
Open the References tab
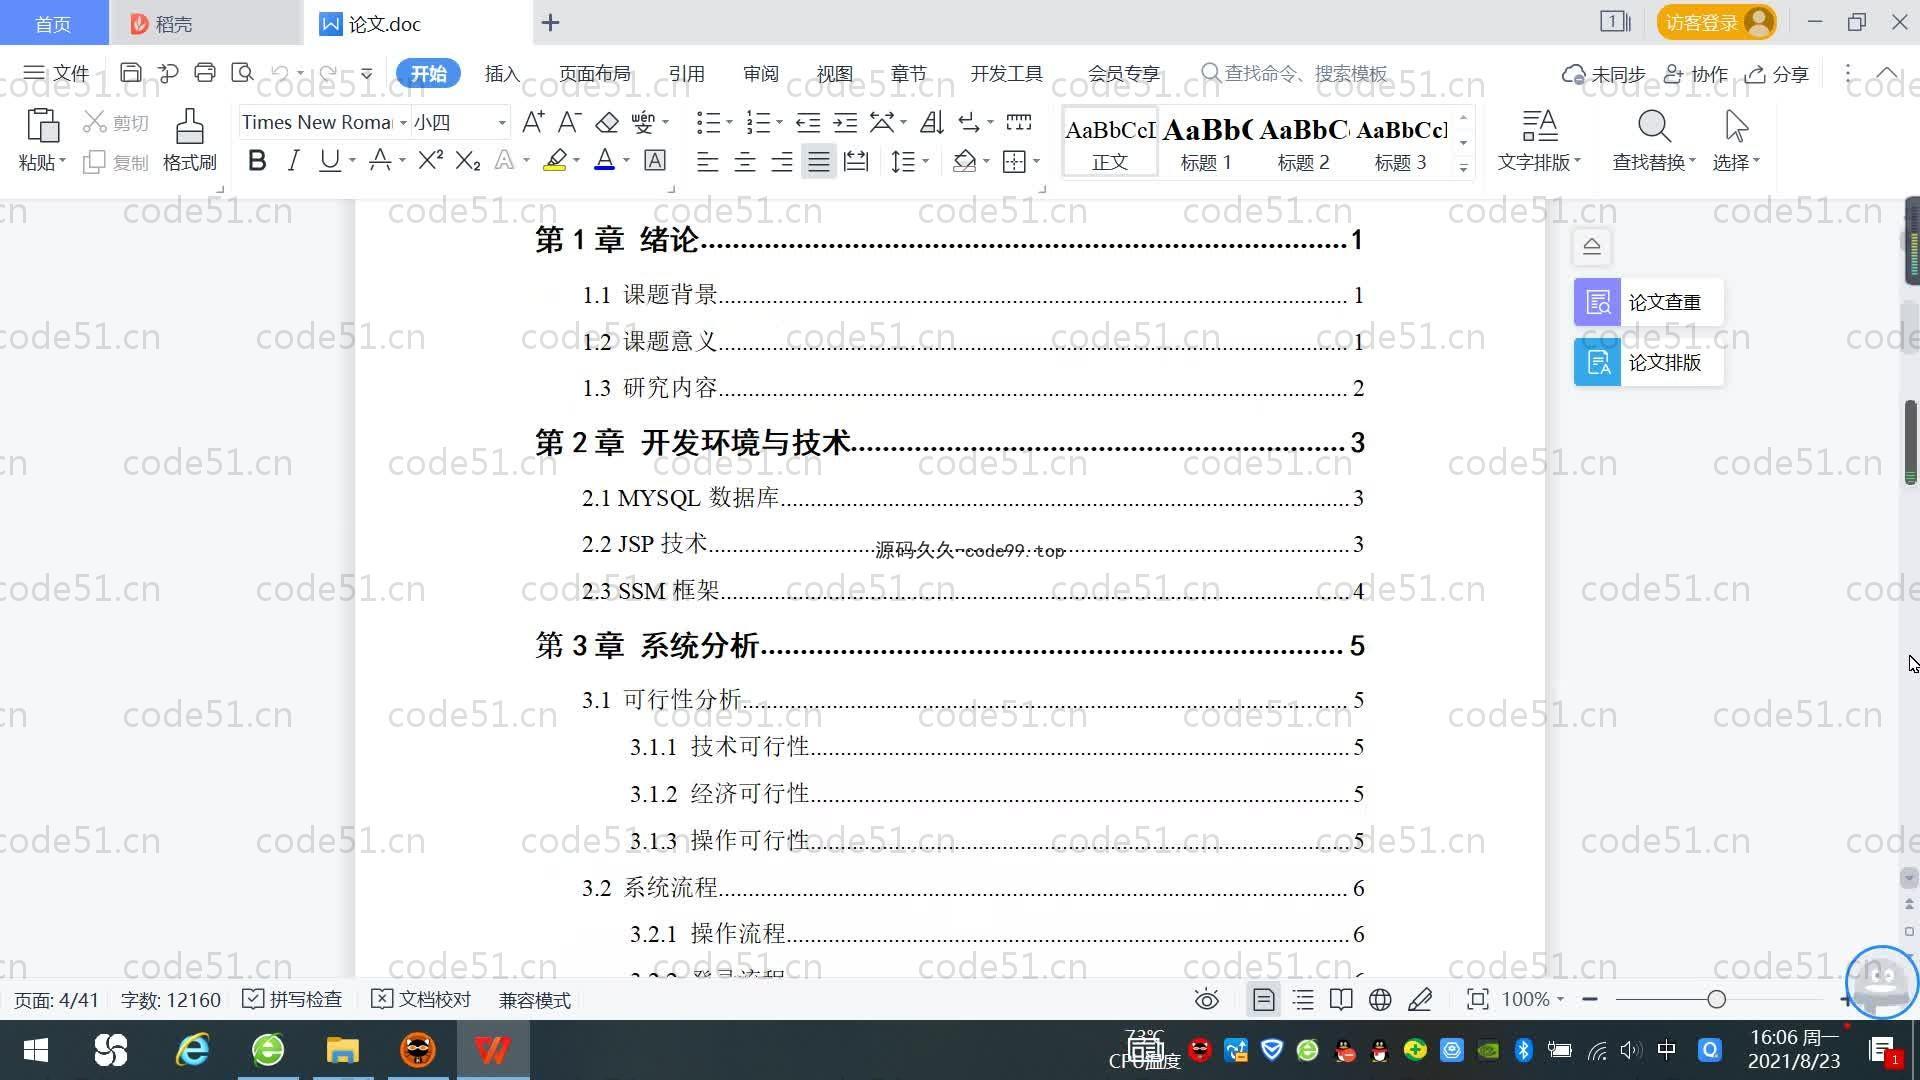(686, 73)
